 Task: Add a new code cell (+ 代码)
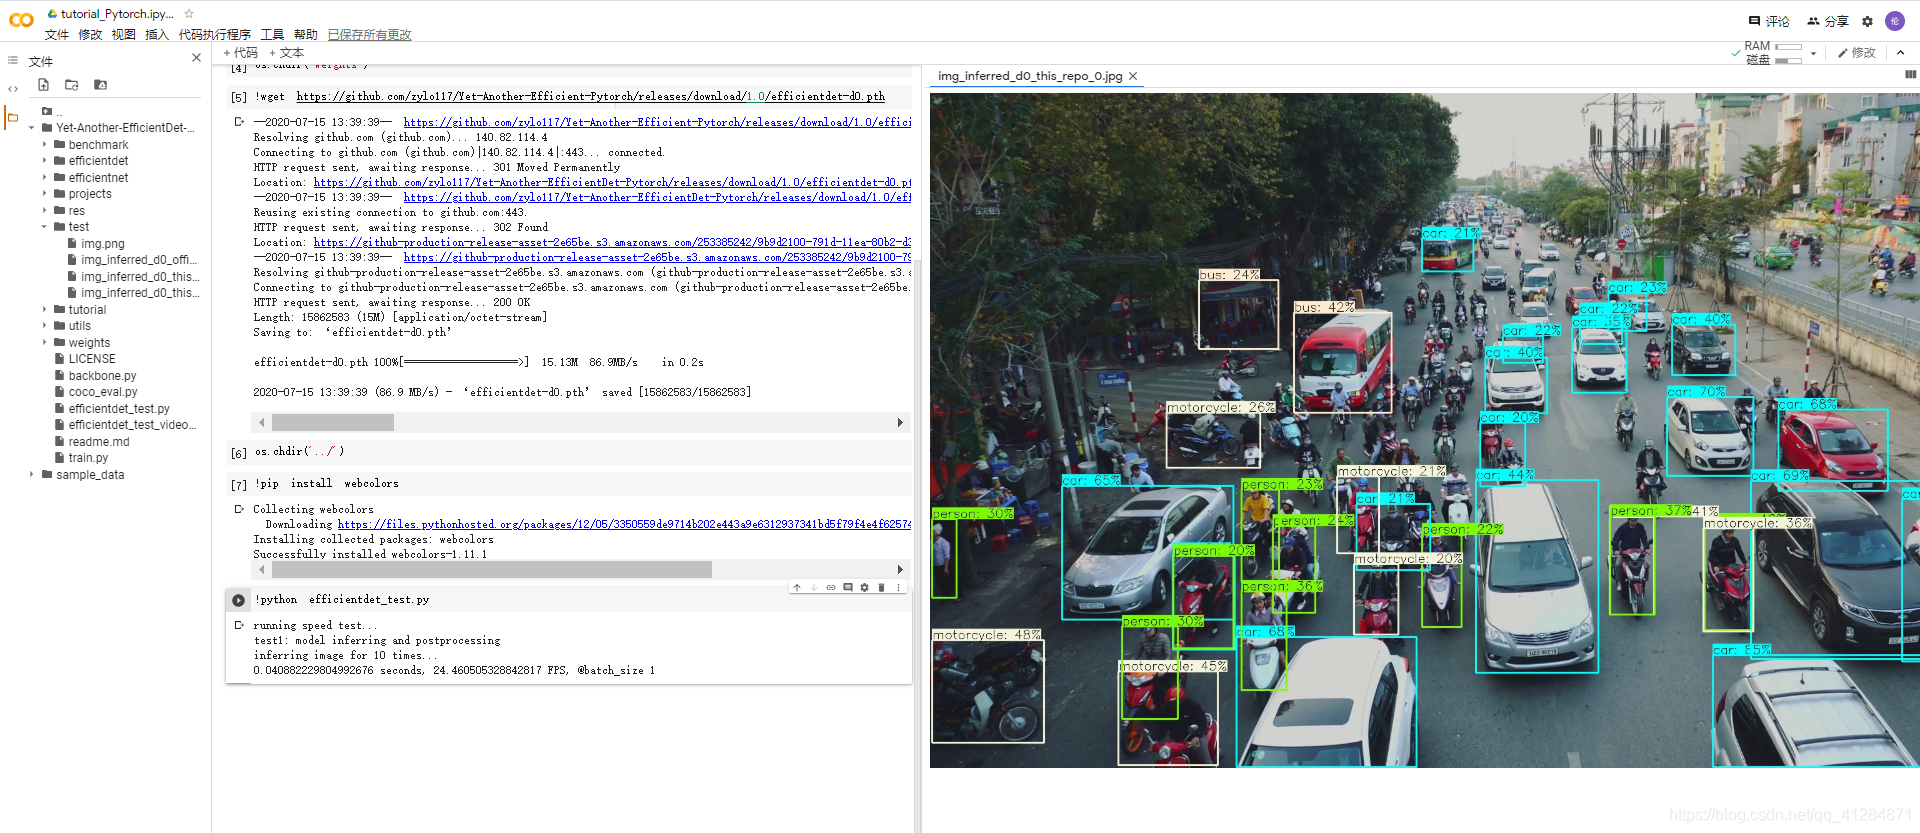tap(241, 53)
